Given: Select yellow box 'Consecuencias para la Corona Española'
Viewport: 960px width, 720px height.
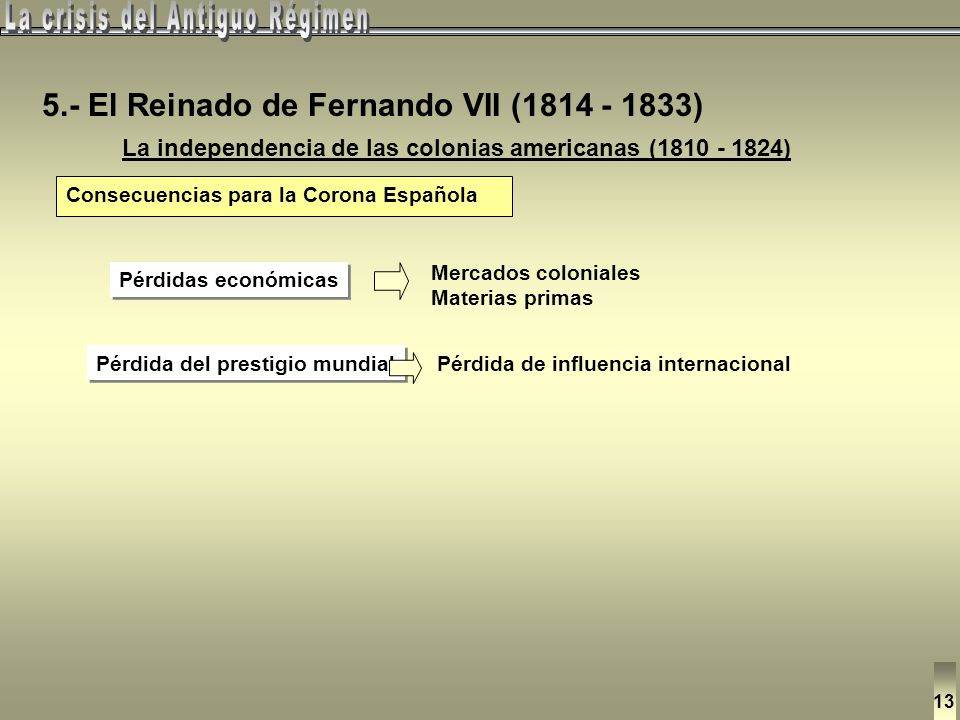Looking at the screenshot, I should click(x=284, y=197).
